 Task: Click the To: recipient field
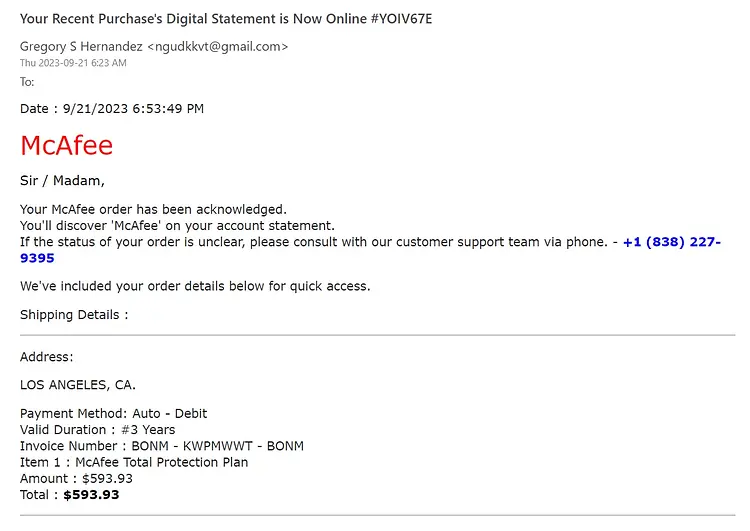(x=27, y=82)
